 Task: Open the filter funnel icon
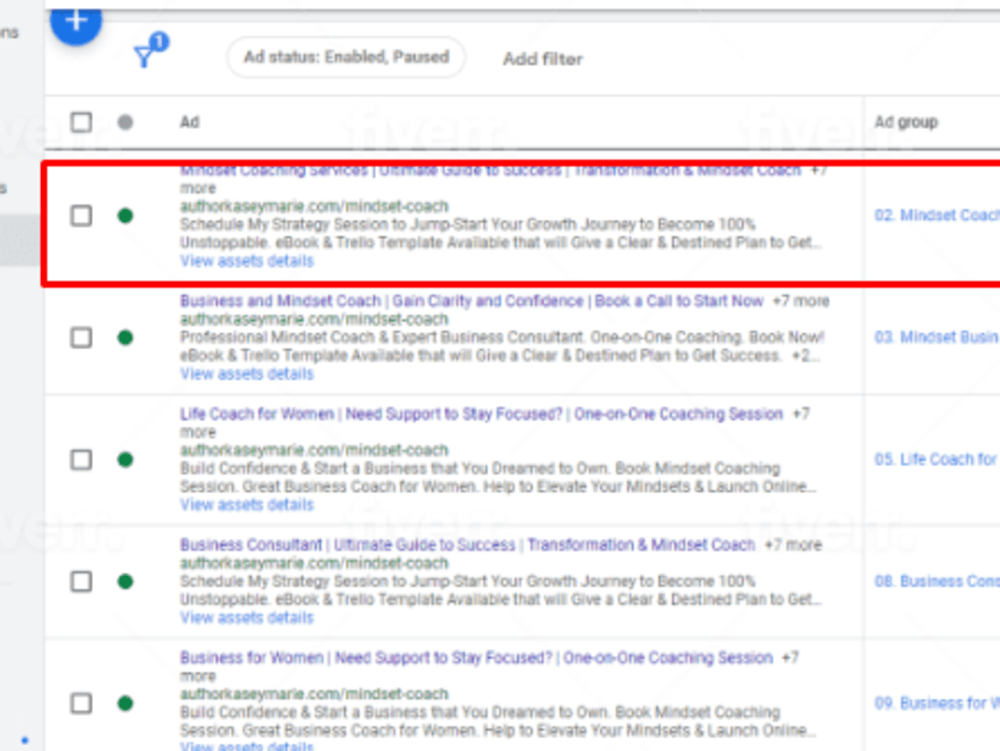144,57
